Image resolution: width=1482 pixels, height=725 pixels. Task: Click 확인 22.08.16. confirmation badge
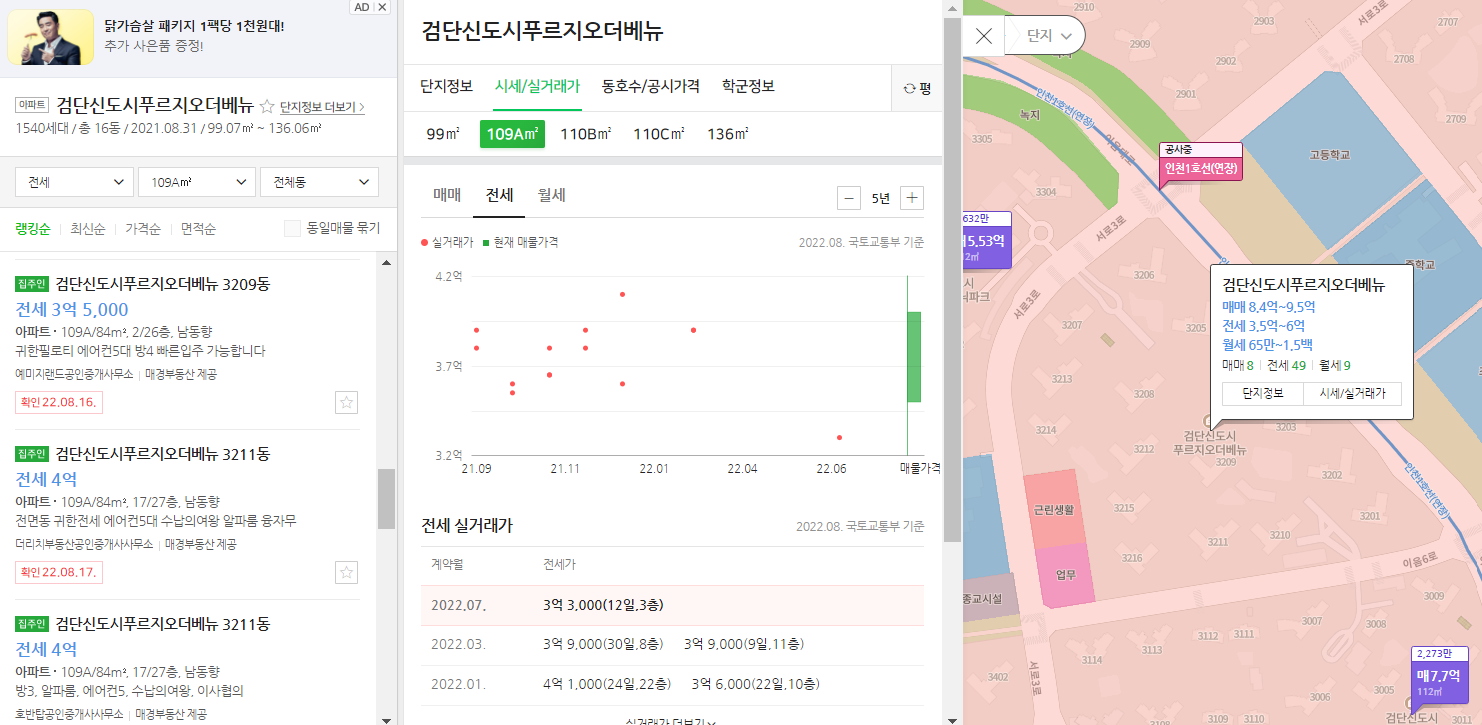(x=58, y=402)
